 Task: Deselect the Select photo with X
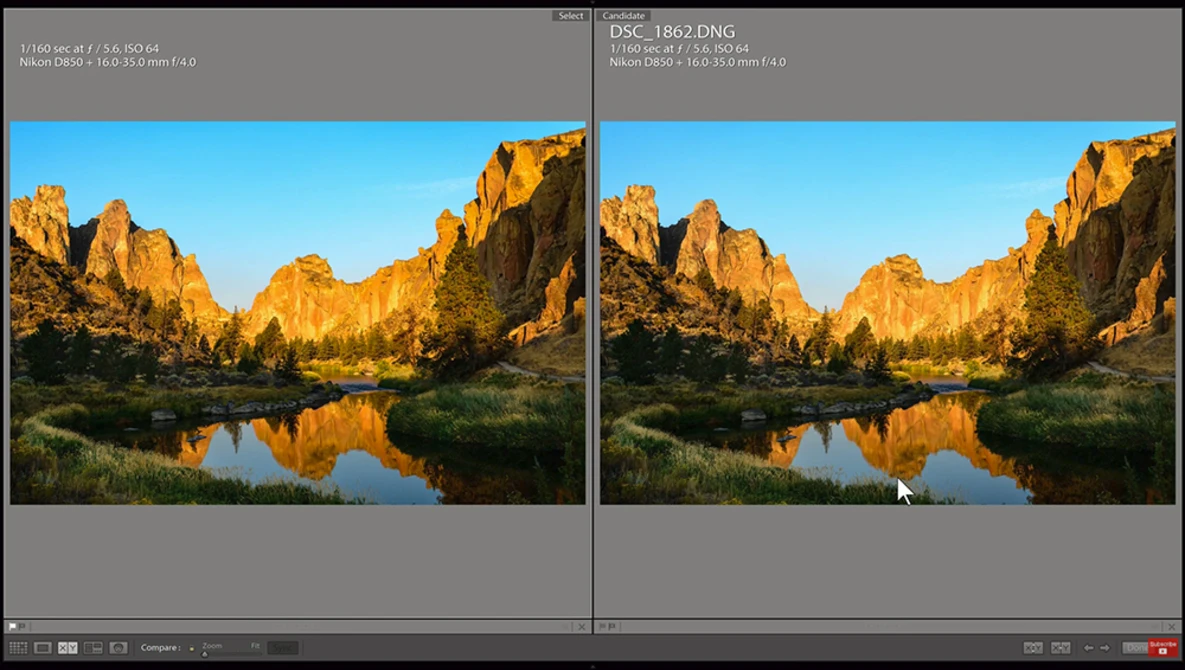(x=582, y=626)
